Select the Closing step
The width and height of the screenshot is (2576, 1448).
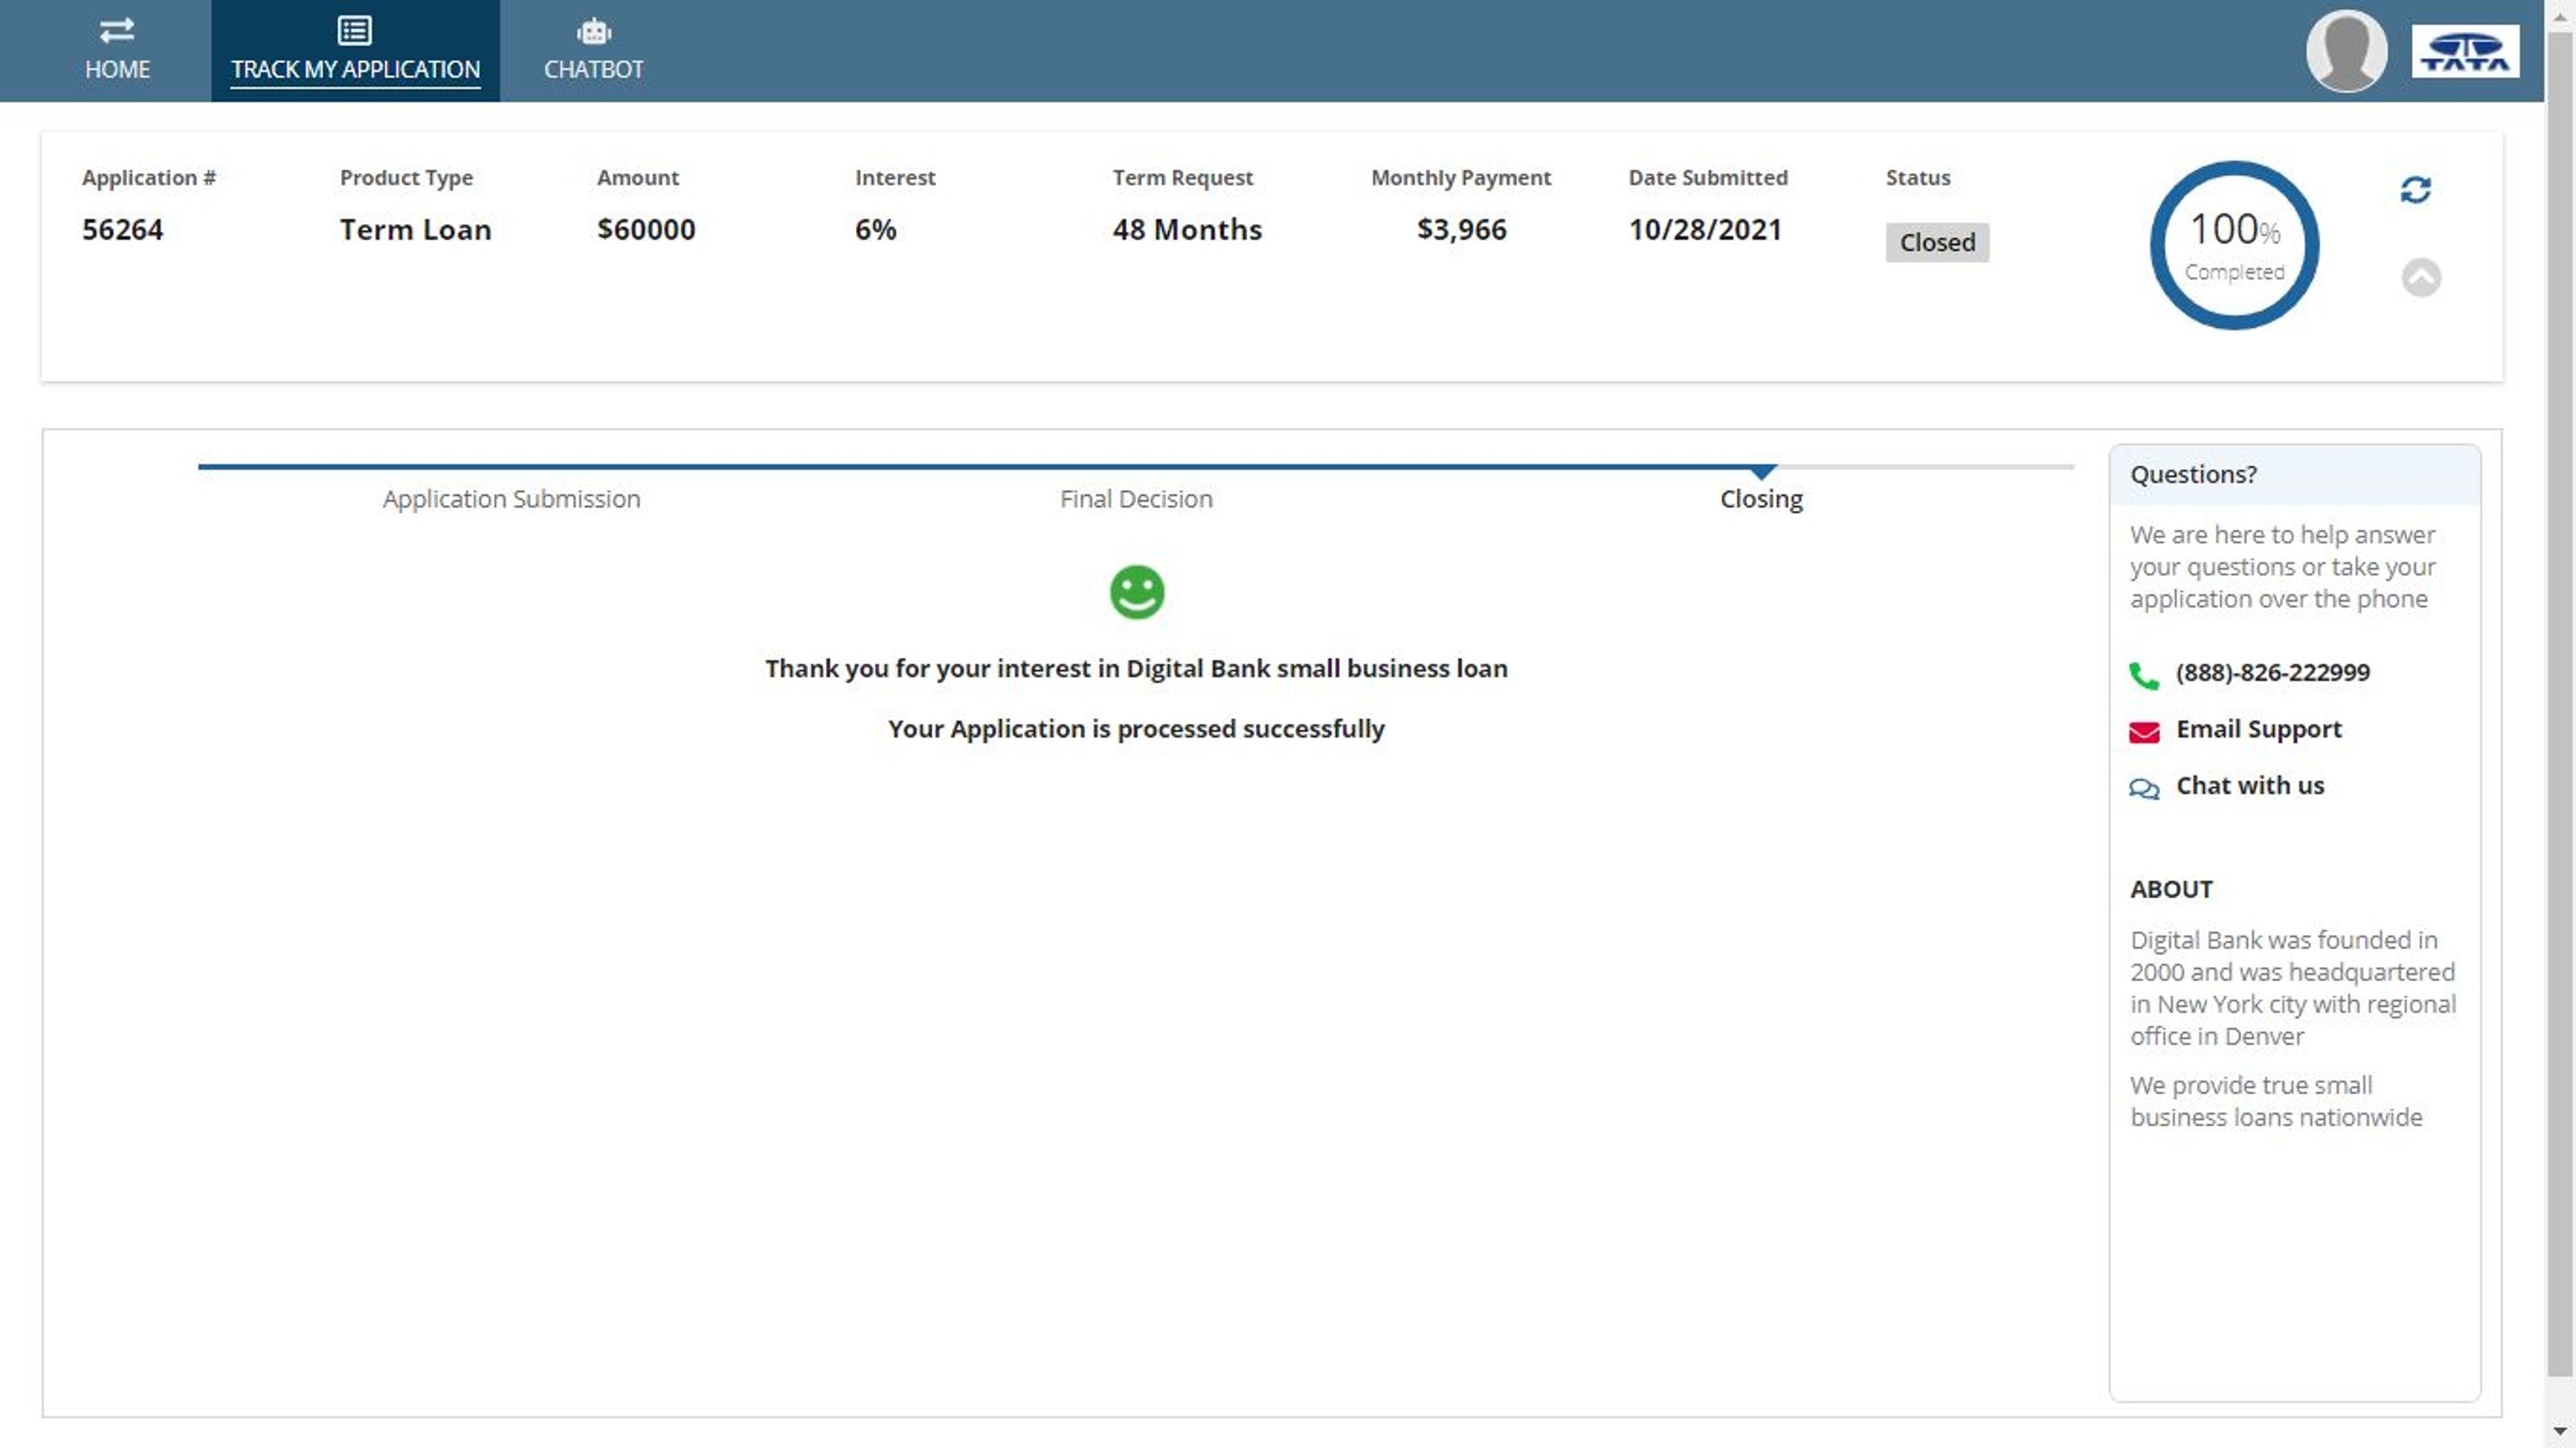coord(1761,499)
